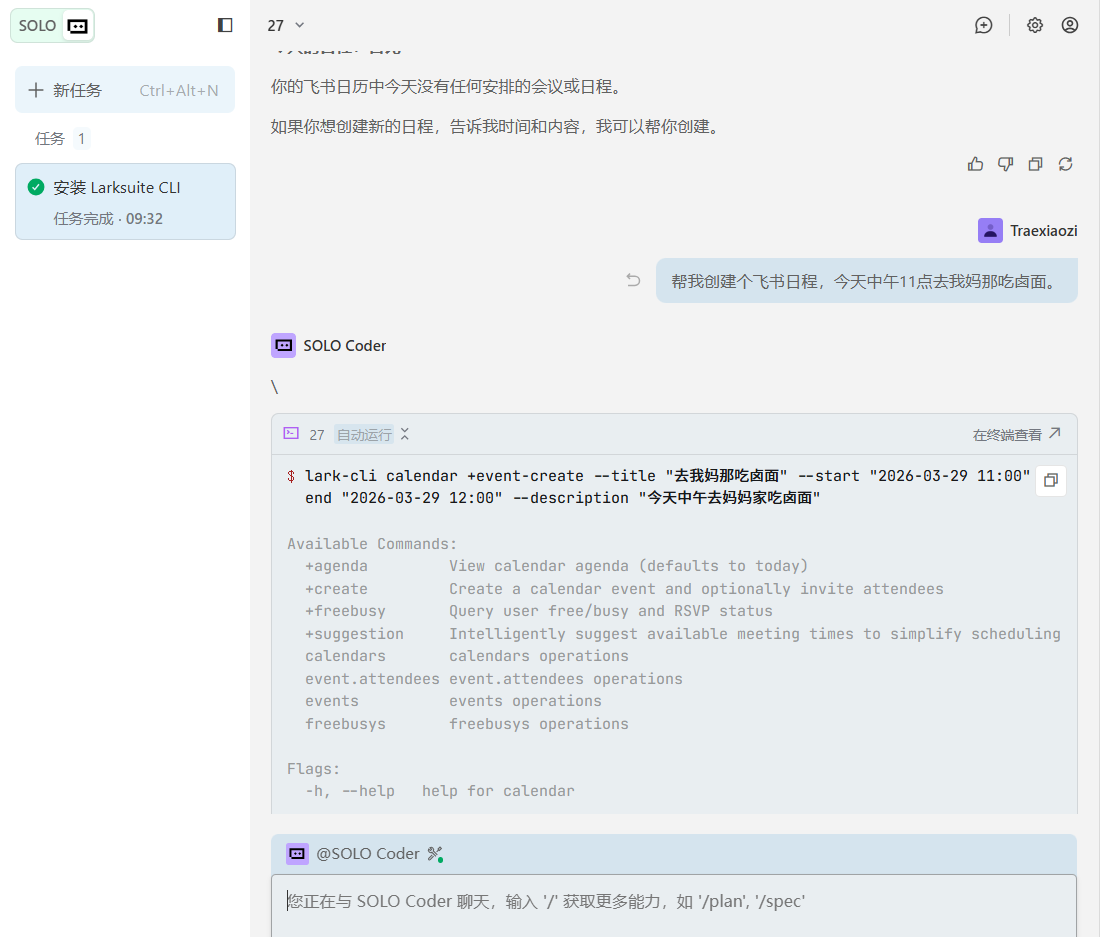Image resolution: width=1100 pixels, height=937 pixels.
Task: Like the response with thumbs up
Action: click(976, 164)
